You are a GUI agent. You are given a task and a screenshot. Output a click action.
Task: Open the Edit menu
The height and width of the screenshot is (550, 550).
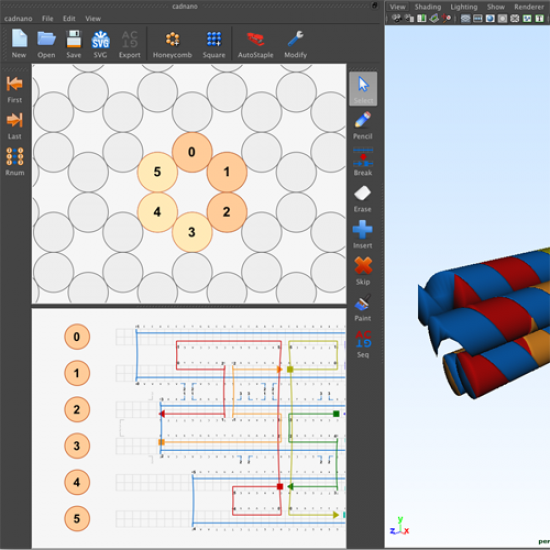click(69, 19)
